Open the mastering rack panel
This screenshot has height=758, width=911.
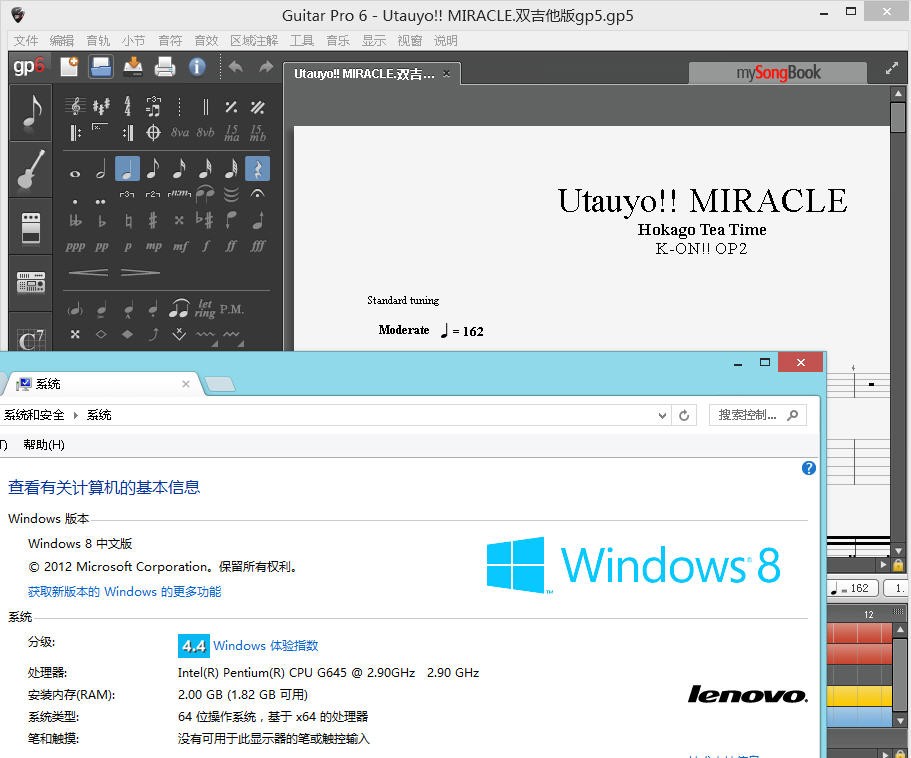pos(31,282)
